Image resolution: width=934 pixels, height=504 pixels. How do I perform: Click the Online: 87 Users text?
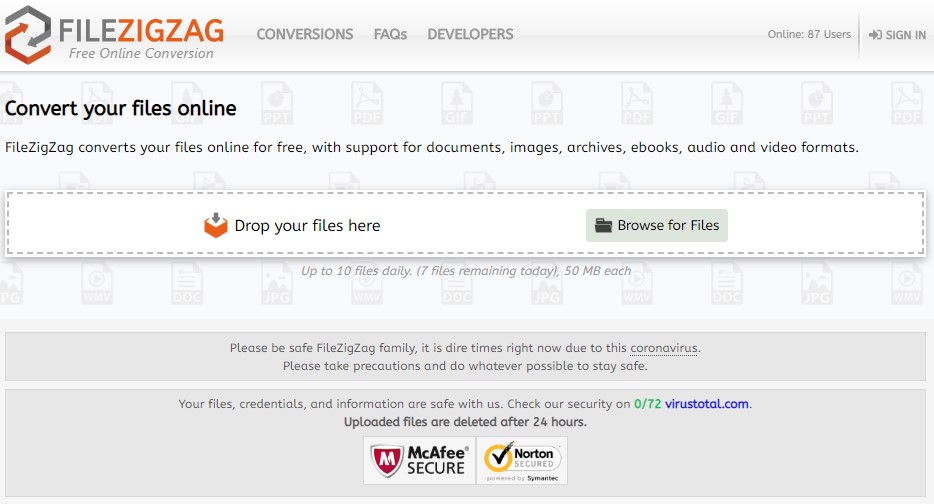pyautogui.click(x=809, y=35)
